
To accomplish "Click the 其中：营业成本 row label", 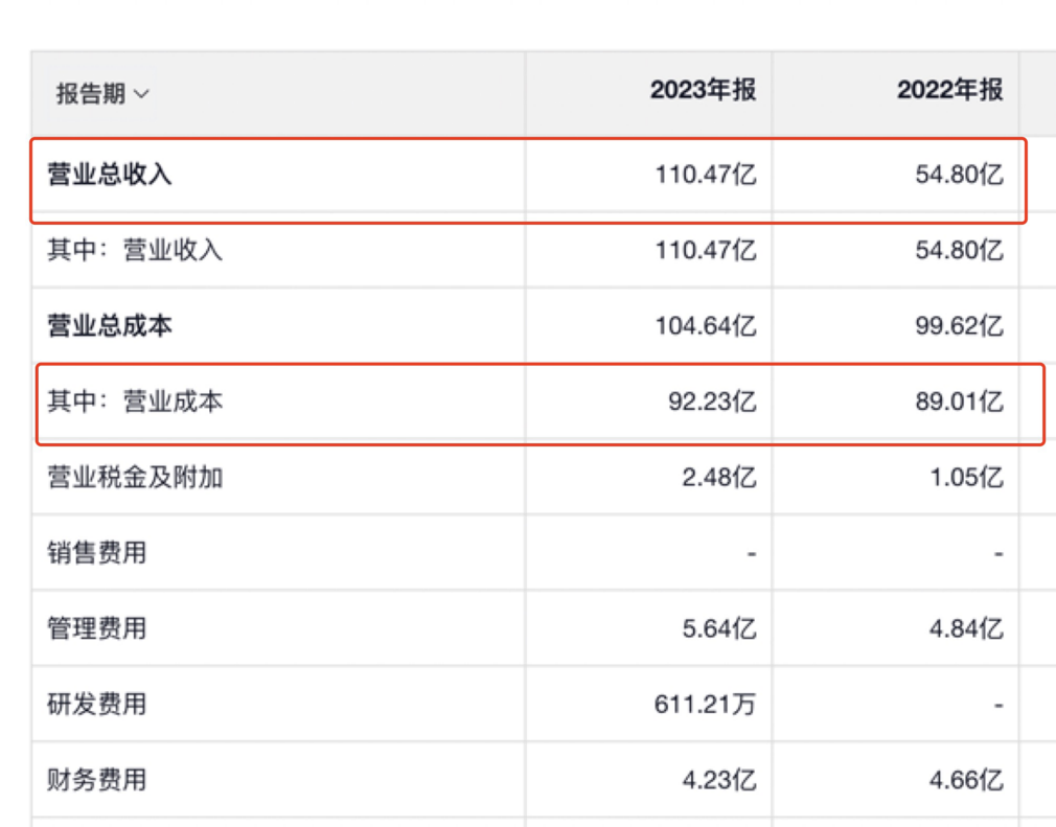I will click(x=135, y=402).
